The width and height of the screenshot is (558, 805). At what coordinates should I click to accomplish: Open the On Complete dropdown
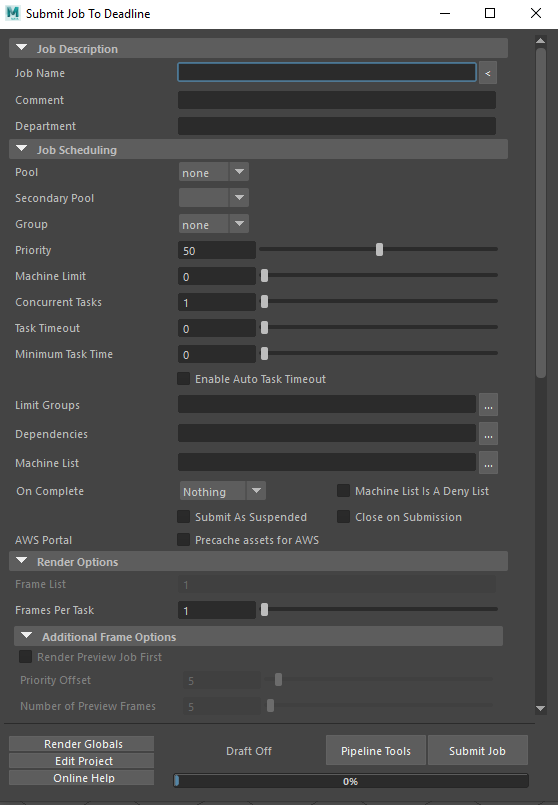(222, 491)
